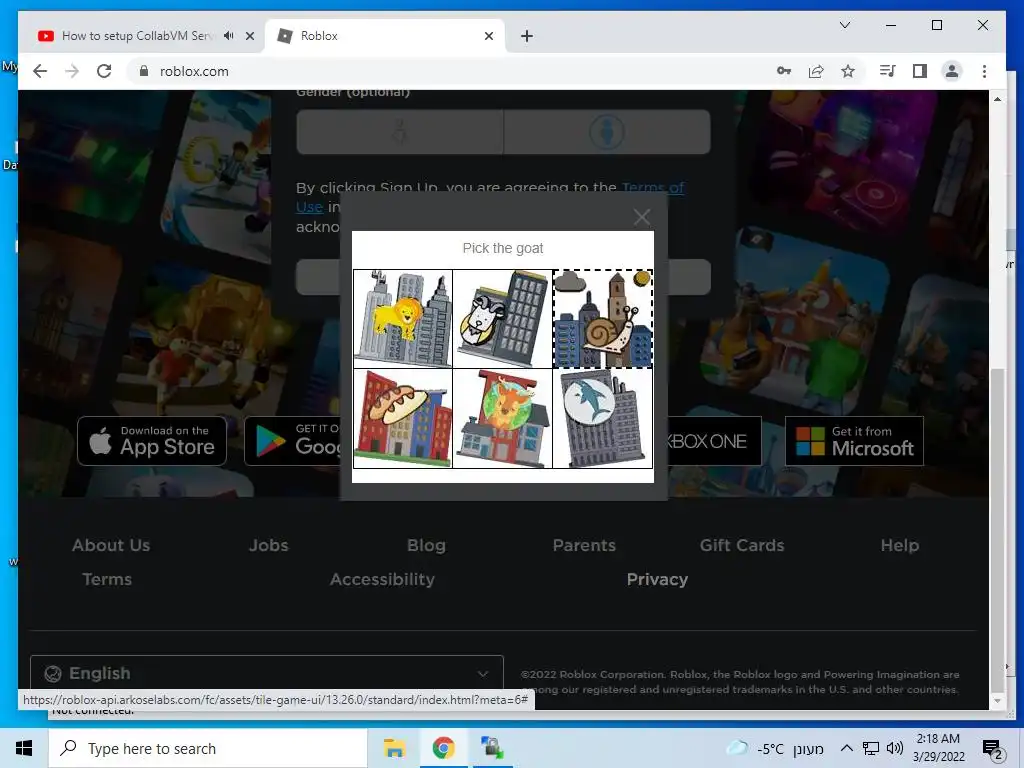Reload the roblox.com page
This screenshot has height=768, width=1024.
[x=104, y=71]
